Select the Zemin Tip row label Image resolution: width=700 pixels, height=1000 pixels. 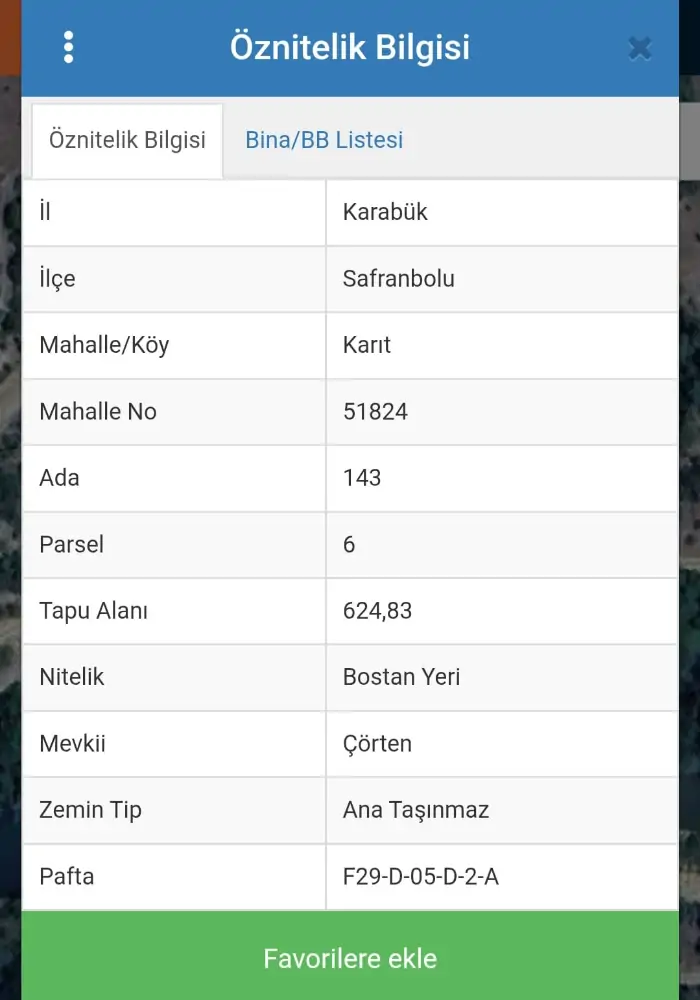pyautogui.click(x=90, y=810)
